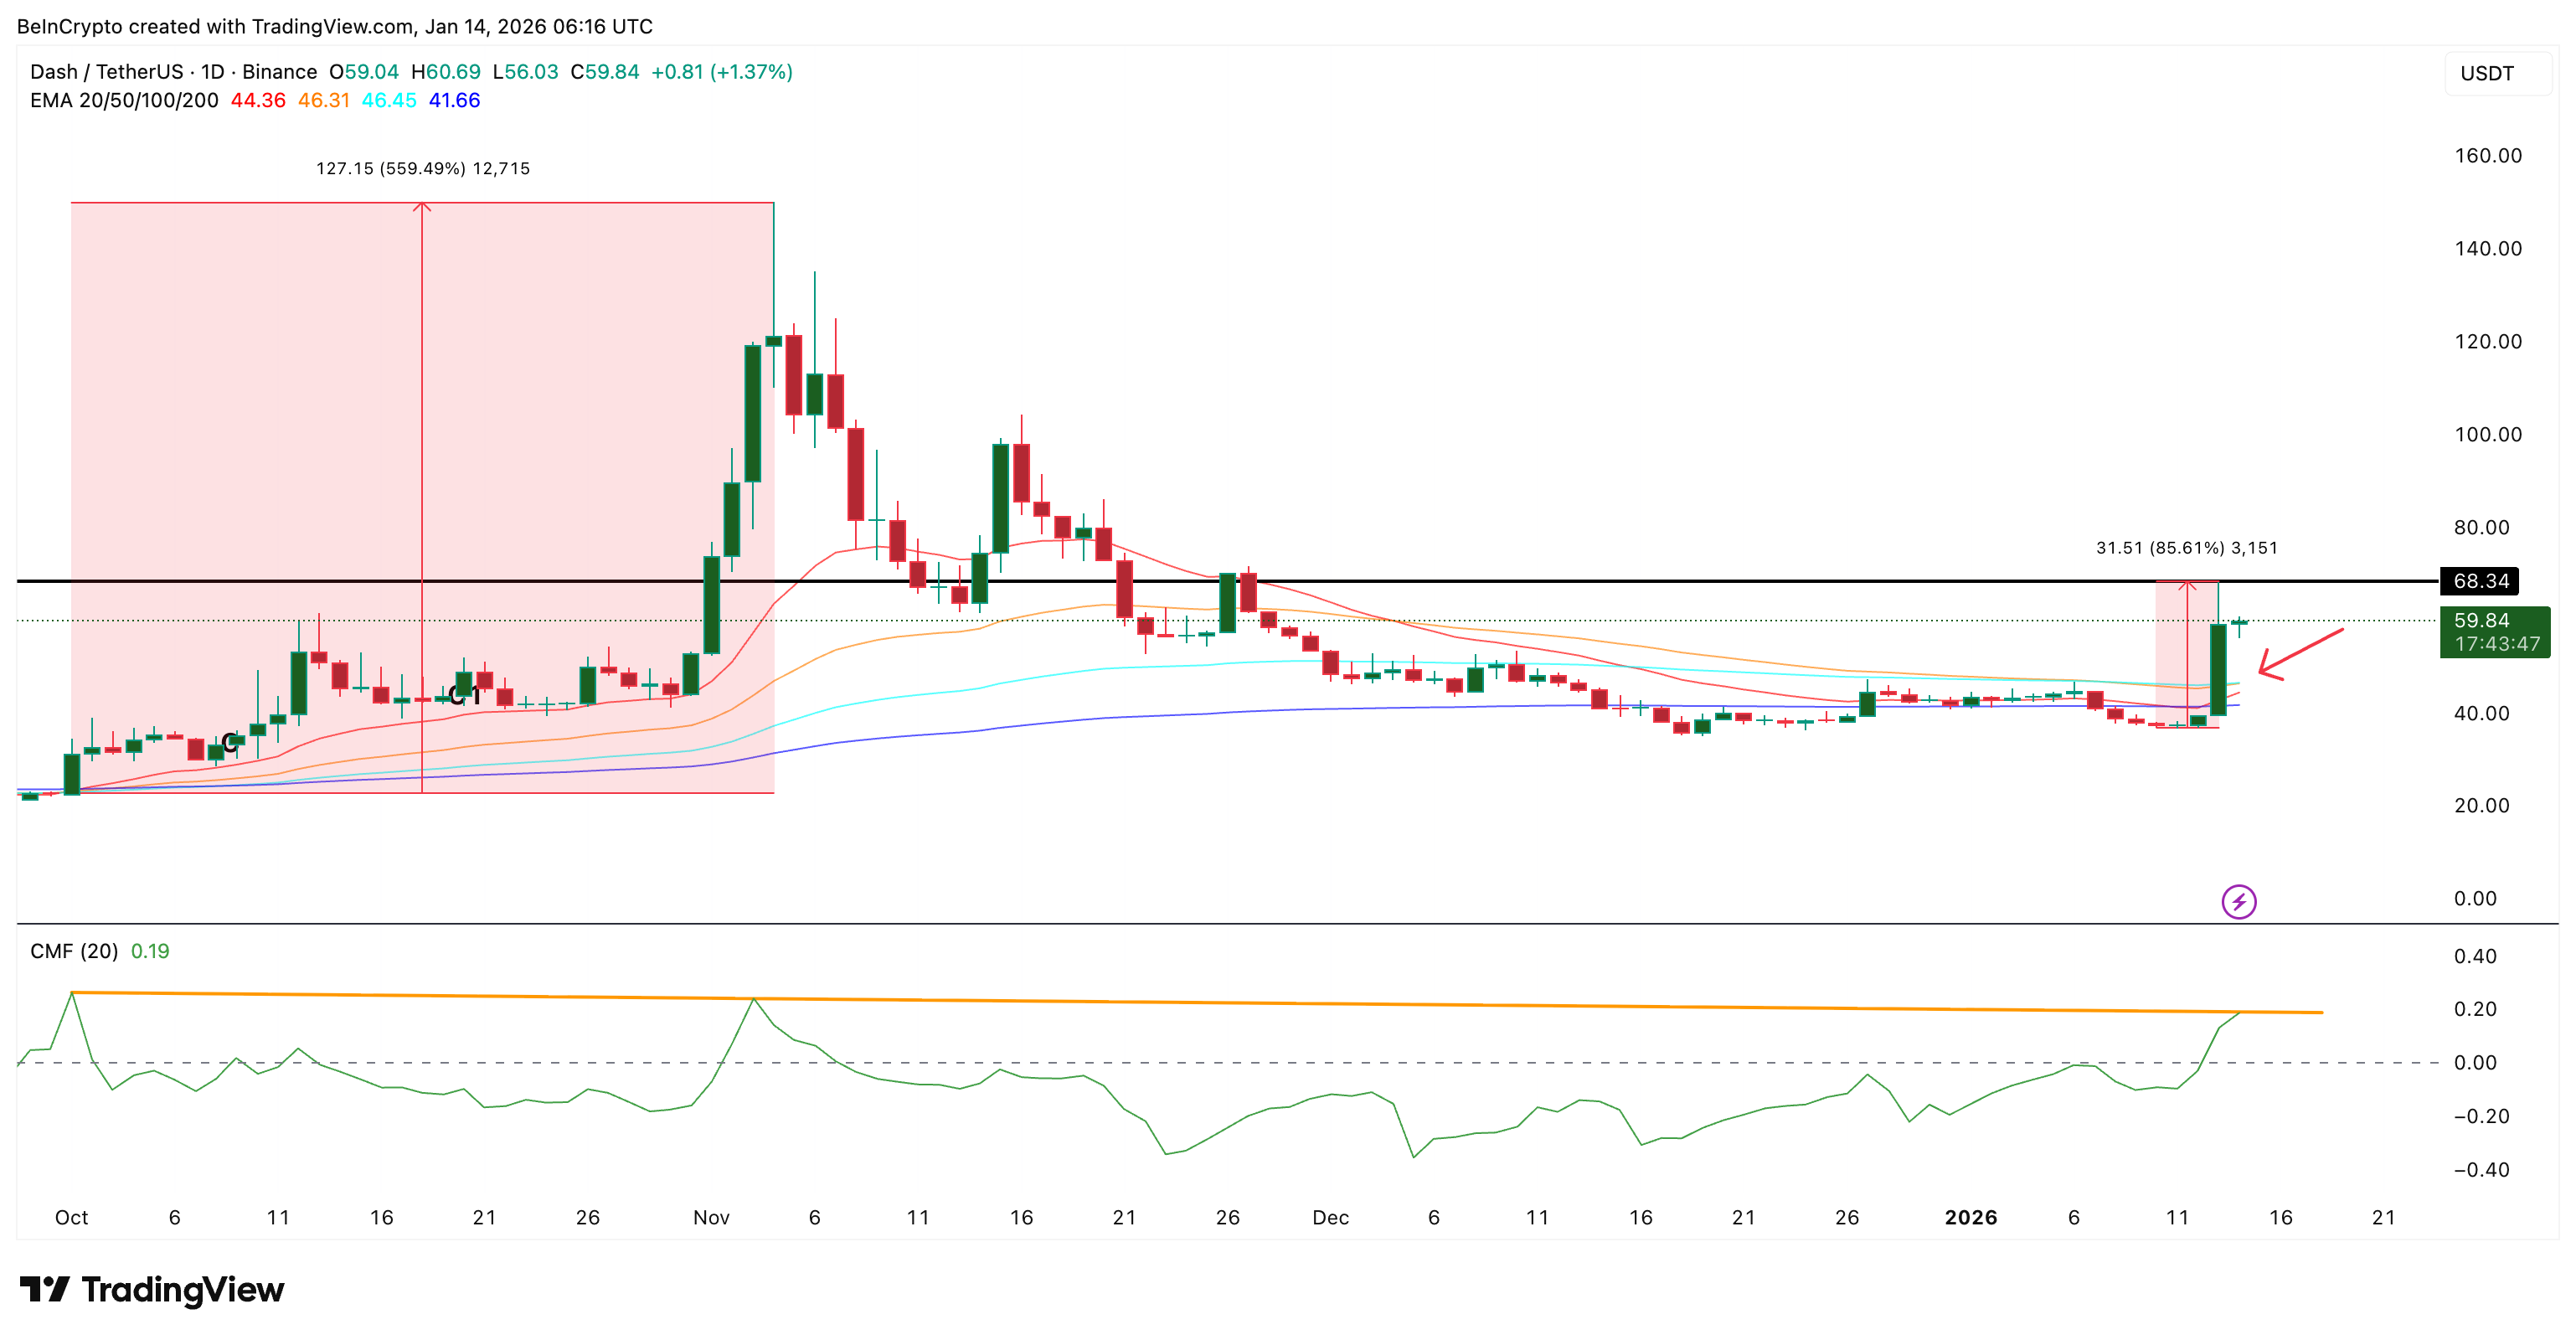Select the EMA 20/50/100/200 indicator legend
2576x1340 pixels.
124,100
